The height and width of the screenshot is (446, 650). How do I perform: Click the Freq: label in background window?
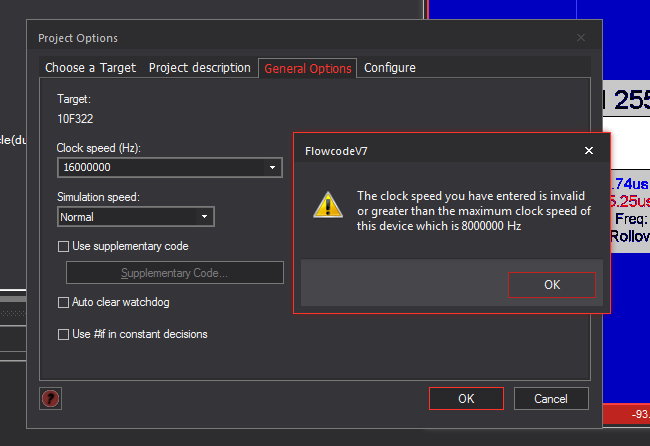coord(631,219)
